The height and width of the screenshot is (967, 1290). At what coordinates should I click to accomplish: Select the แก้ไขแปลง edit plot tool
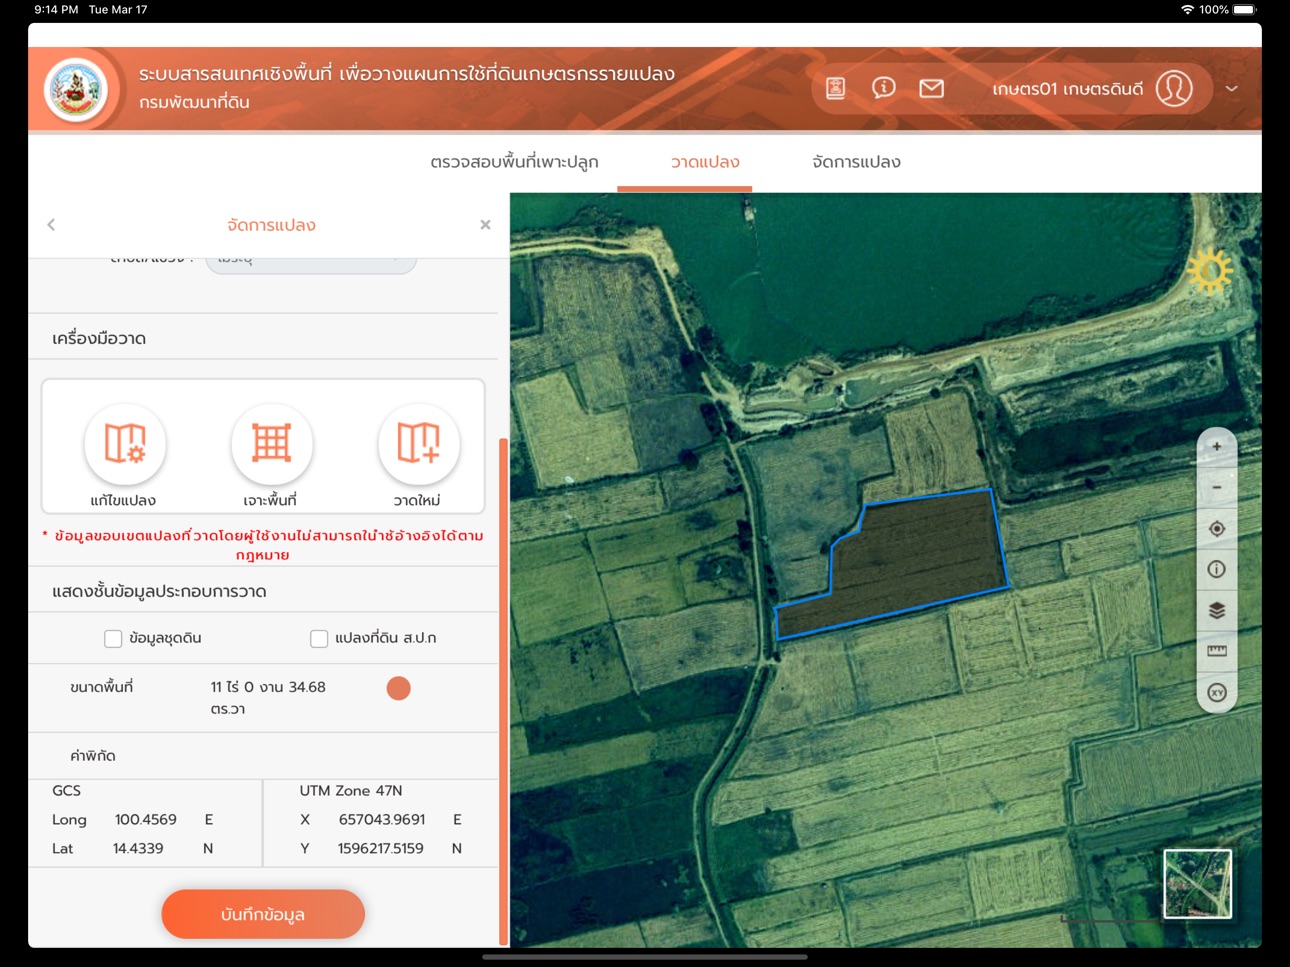tap(125, 443)
